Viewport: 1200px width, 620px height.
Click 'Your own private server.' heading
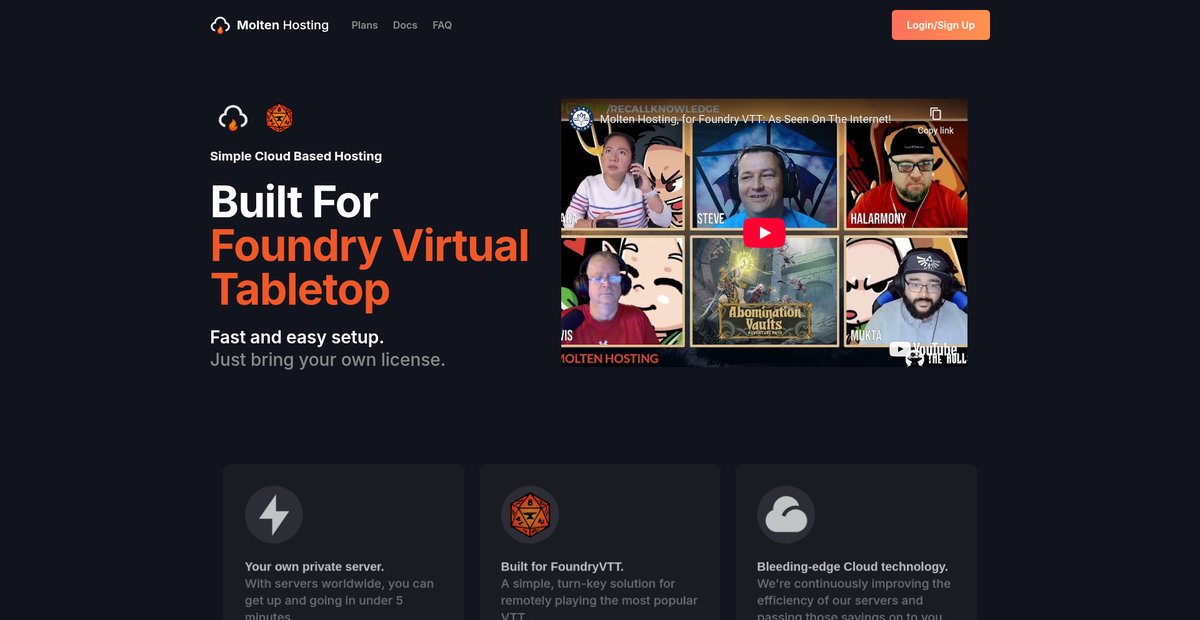[314, 566]
